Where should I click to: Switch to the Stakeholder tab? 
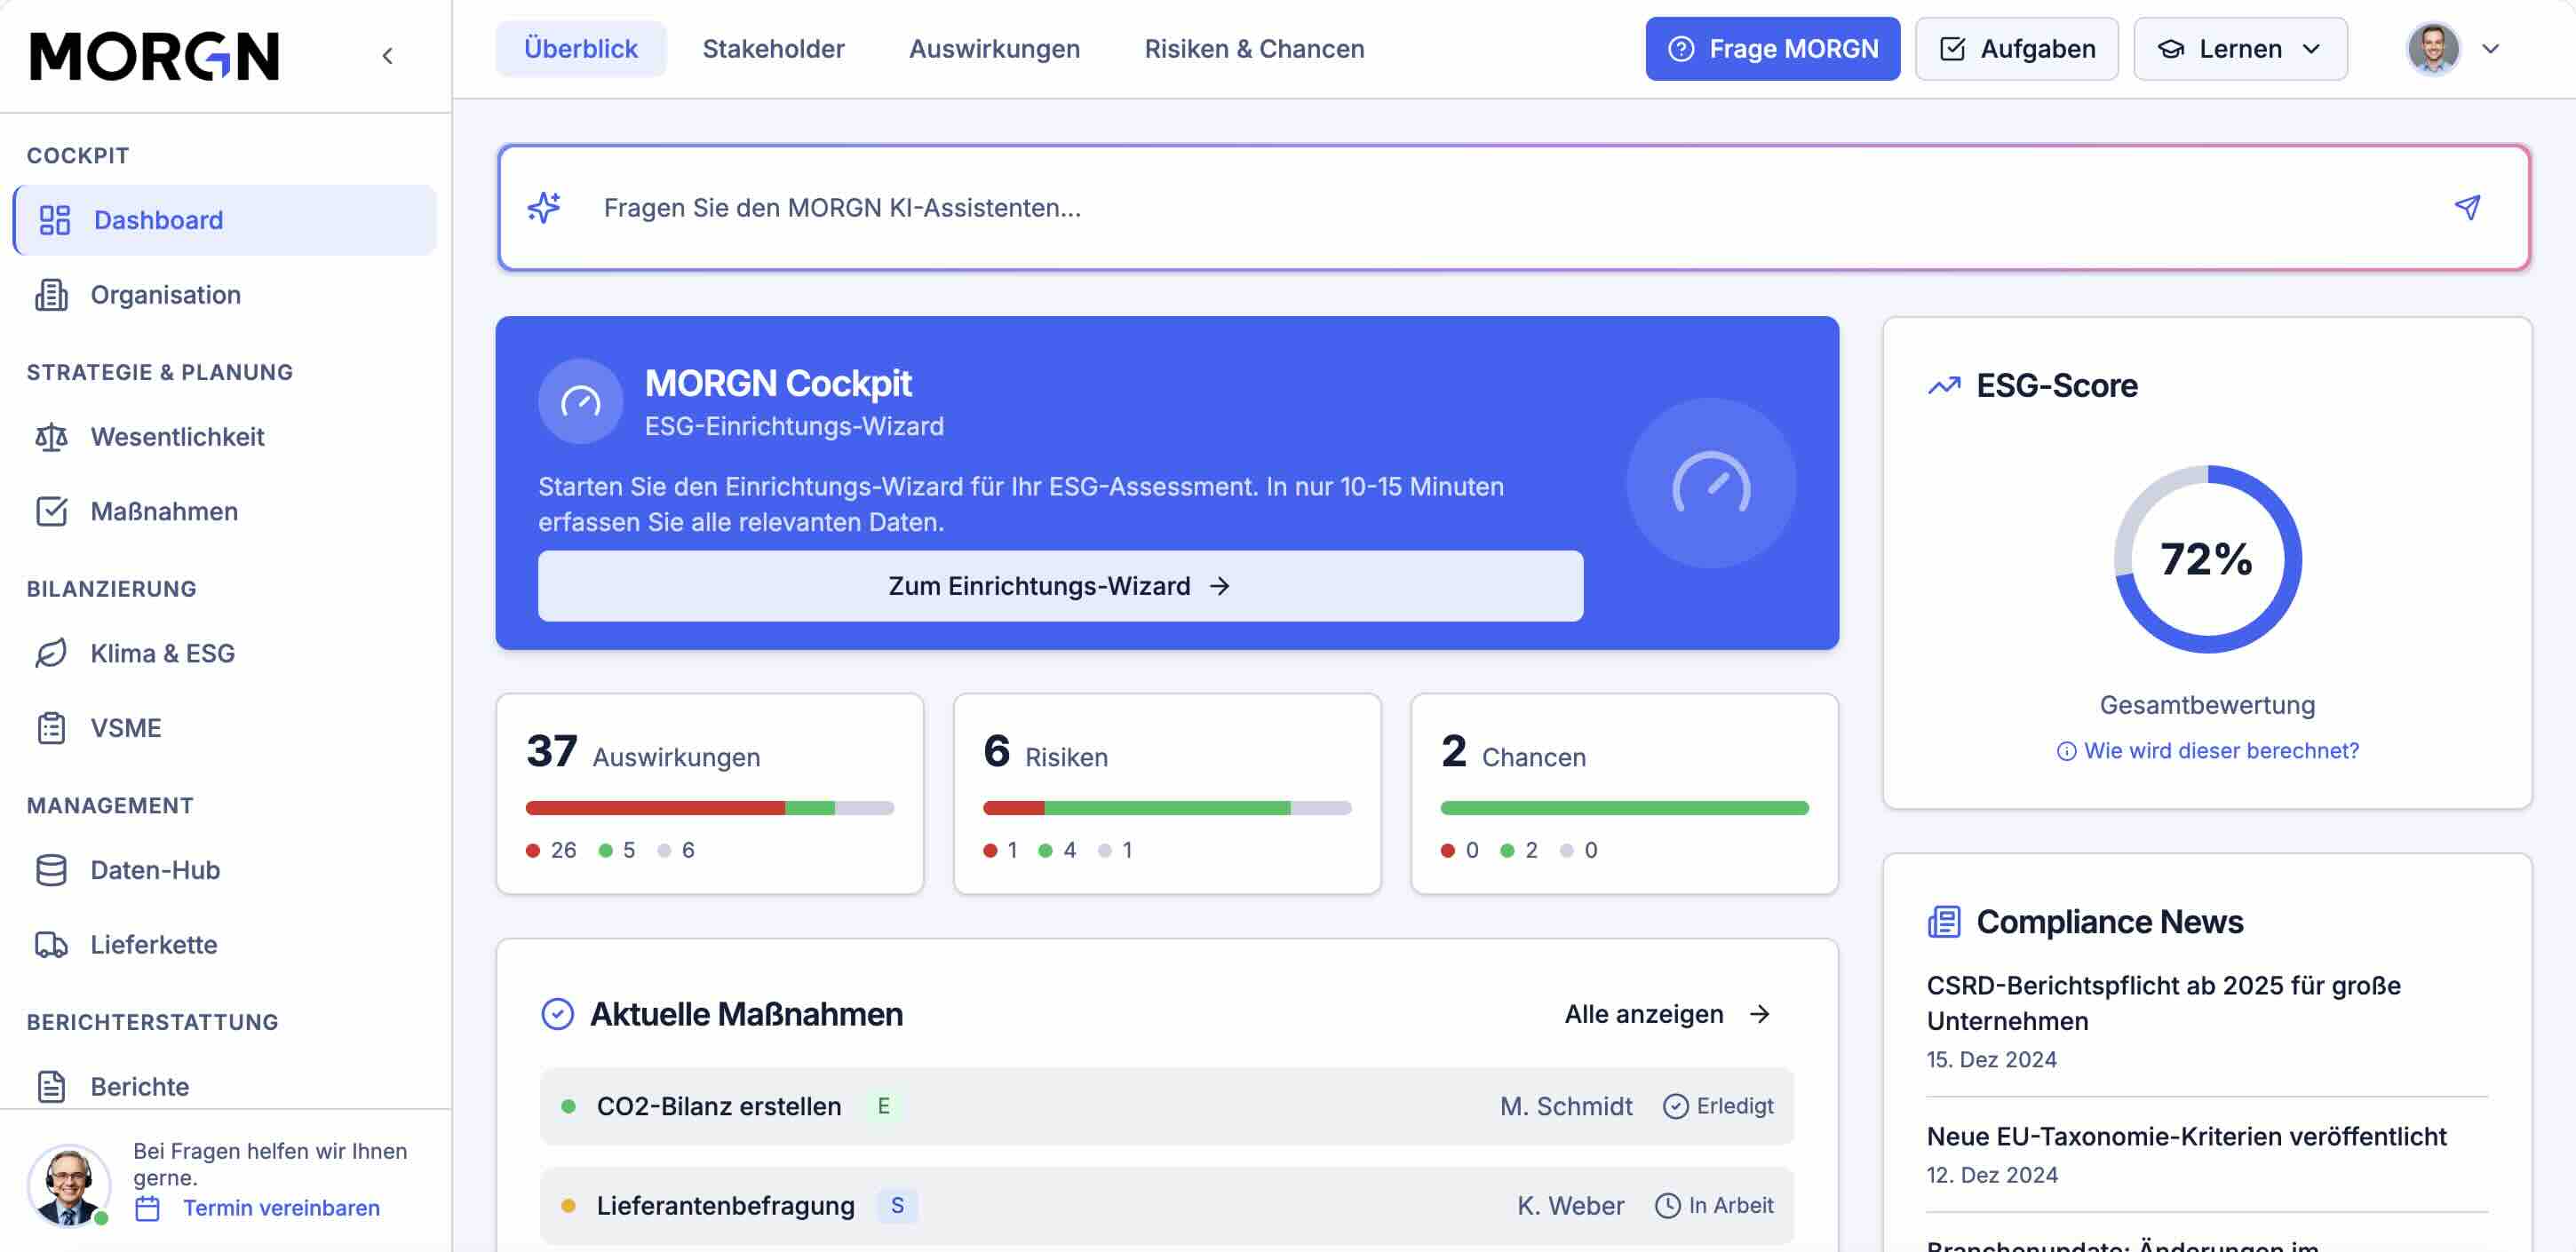pos(773,49)
